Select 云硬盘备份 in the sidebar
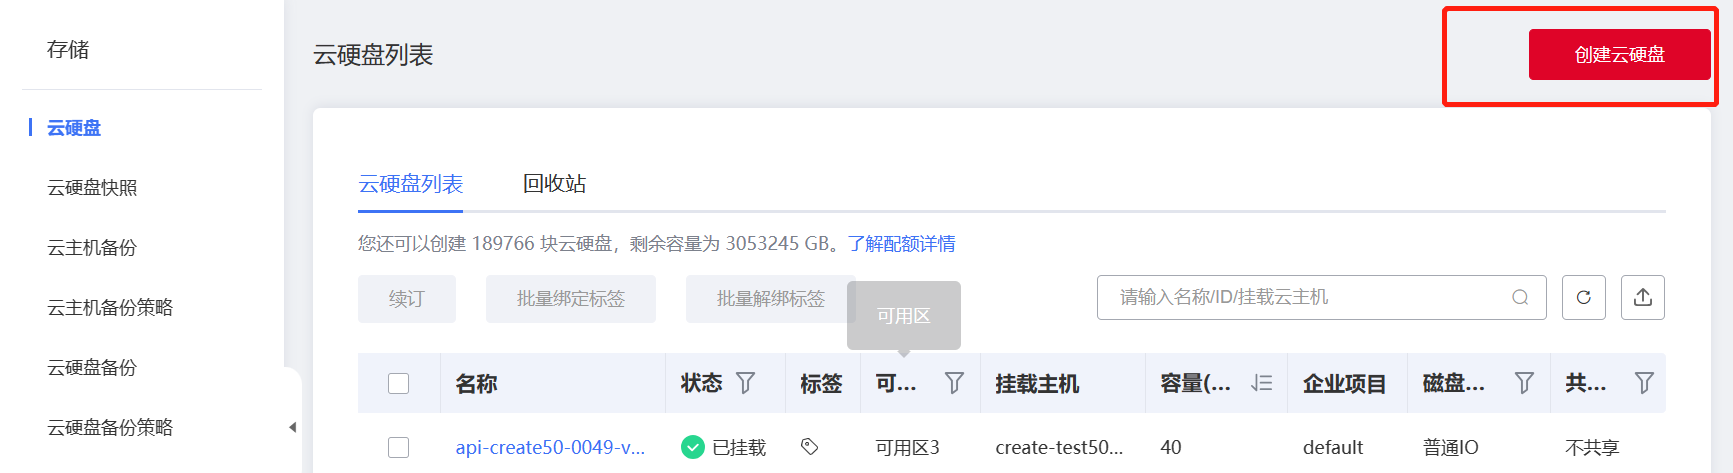The image size is (1733, 473). [92, 368]
